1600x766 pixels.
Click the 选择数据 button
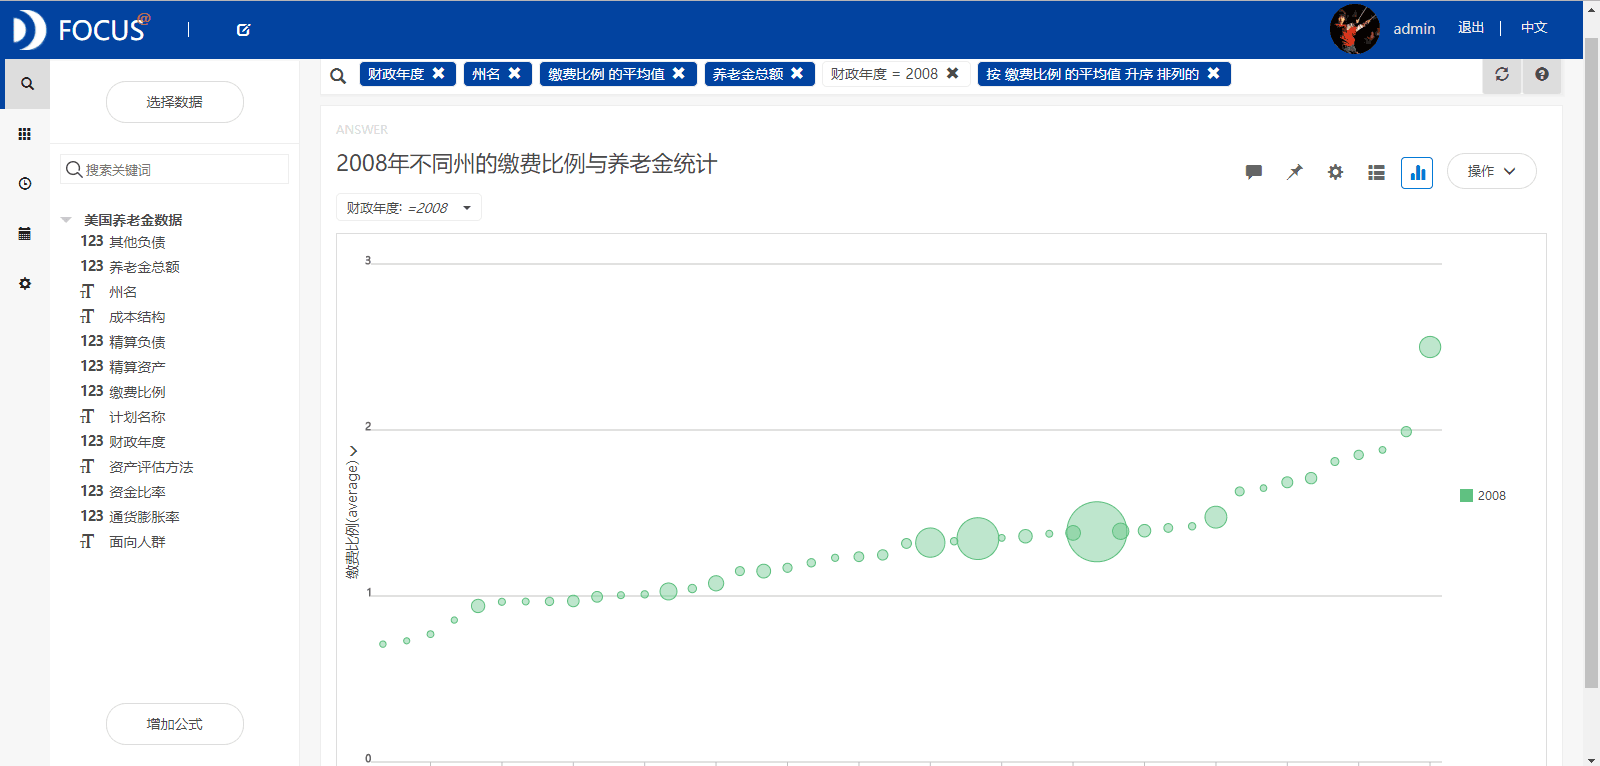pyautogui.click(x=175, y=102)
